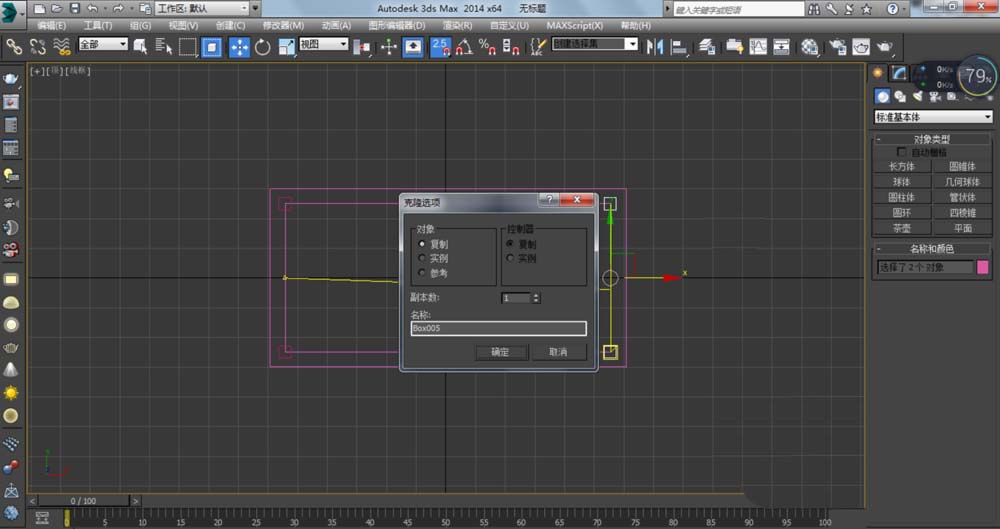Enable the 自动栅格 checkbox
This screenshot has width=1000, height=529.
pos(902,152)
